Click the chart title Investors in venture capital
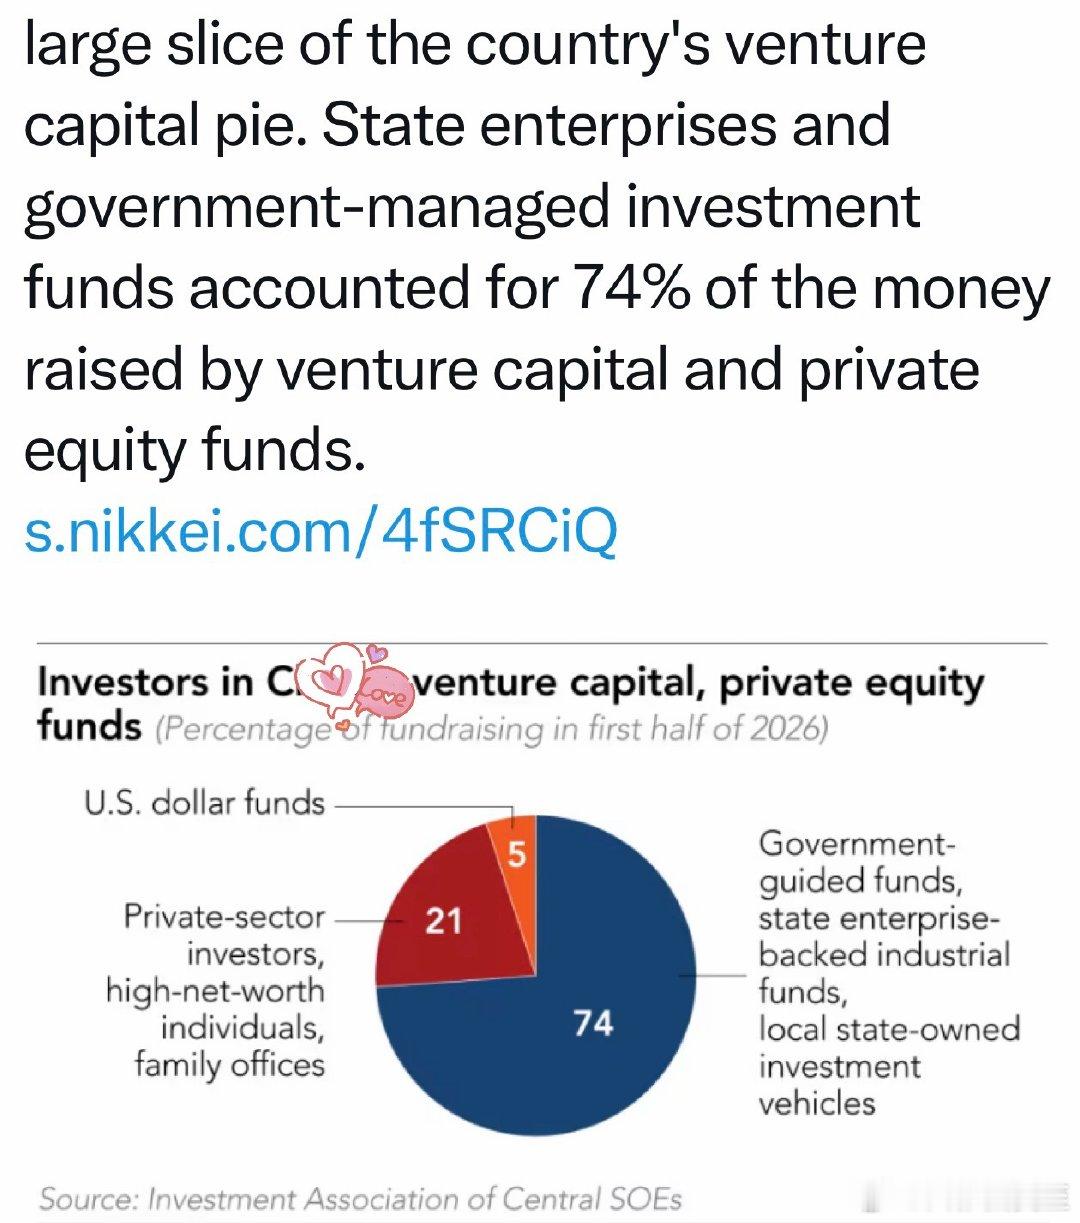 (510, 702)
